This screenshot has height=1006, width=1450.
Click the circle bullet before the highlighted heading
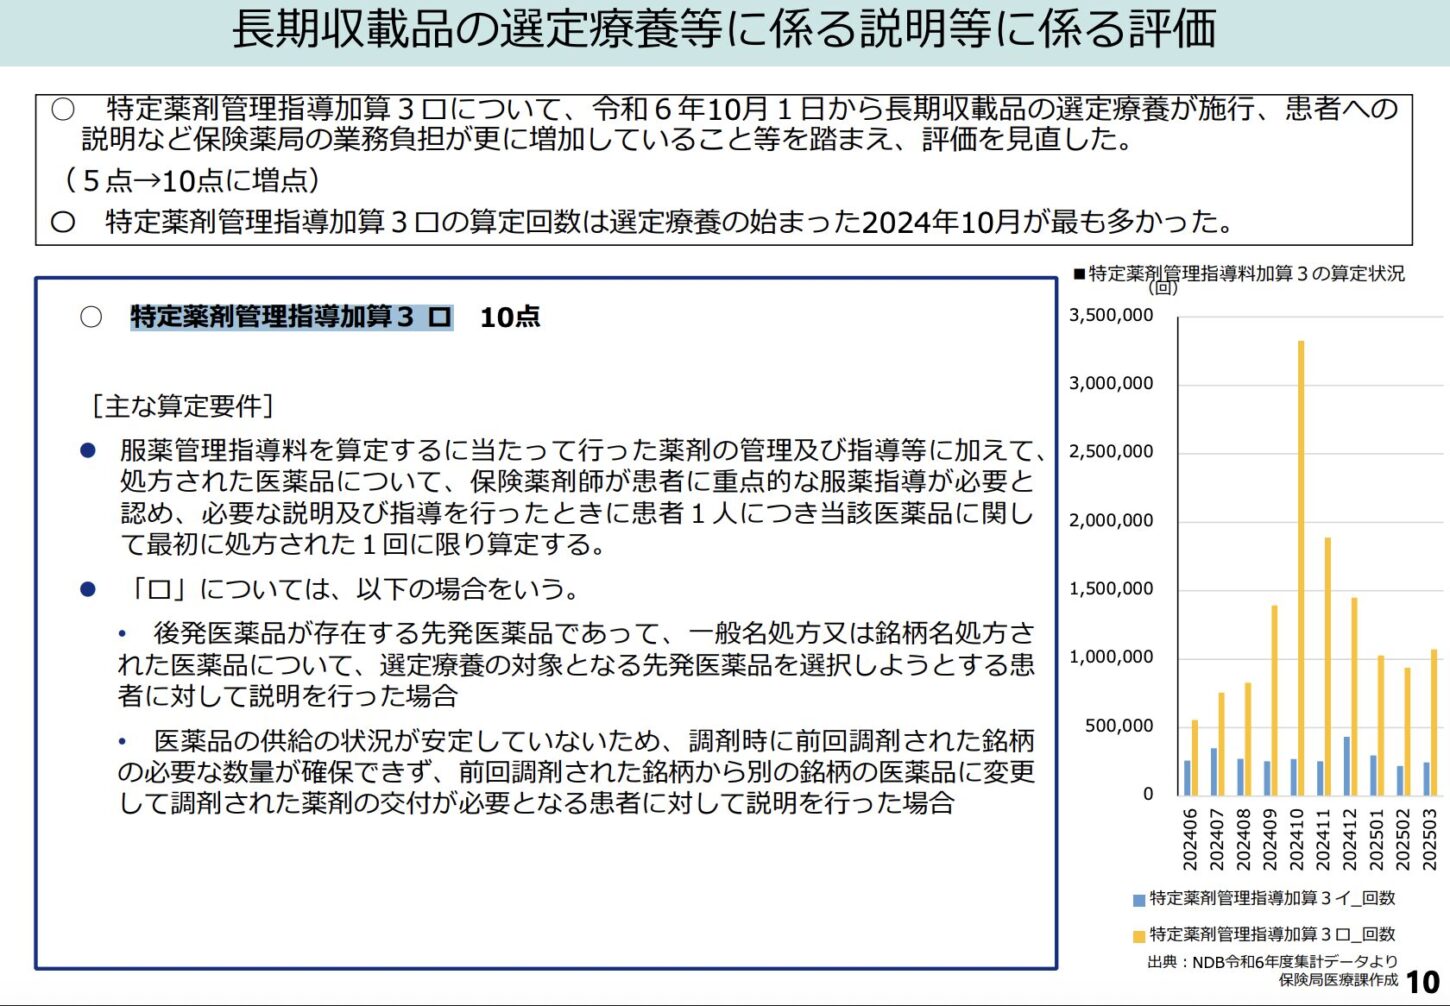(x=91, y=317)
